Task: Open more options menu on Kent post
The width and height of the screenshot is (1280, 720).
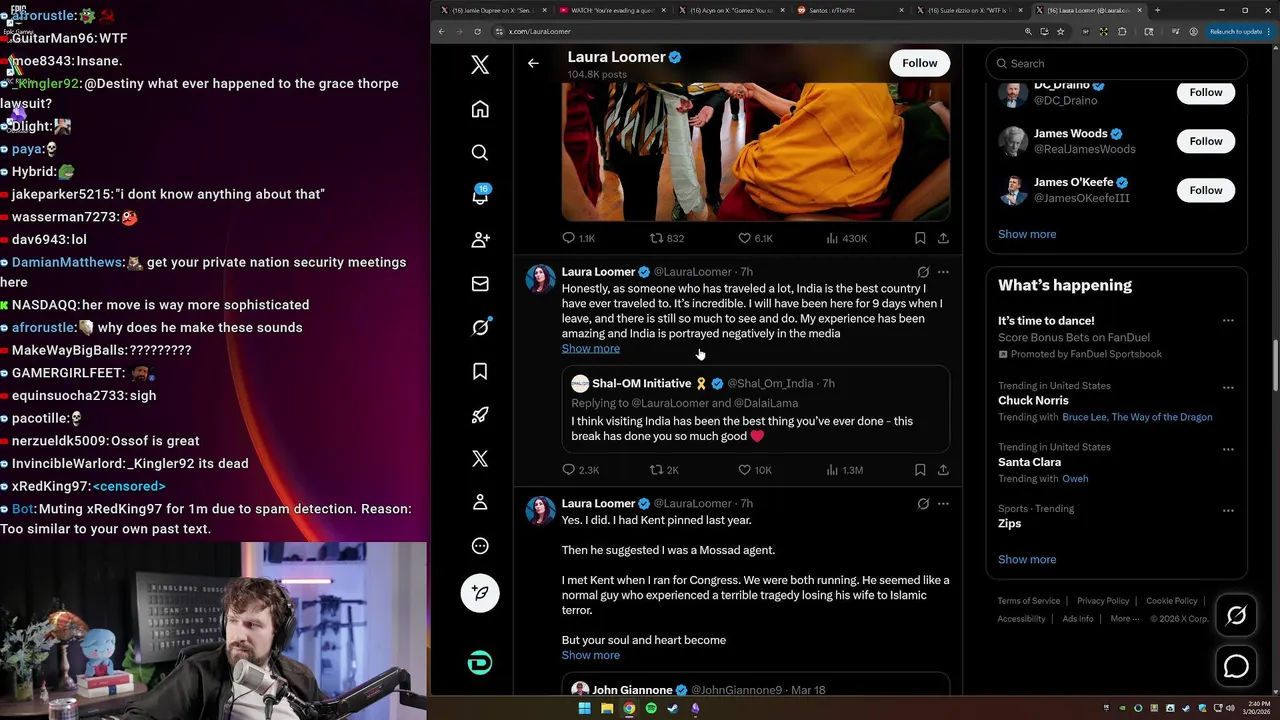Action: 943,504
